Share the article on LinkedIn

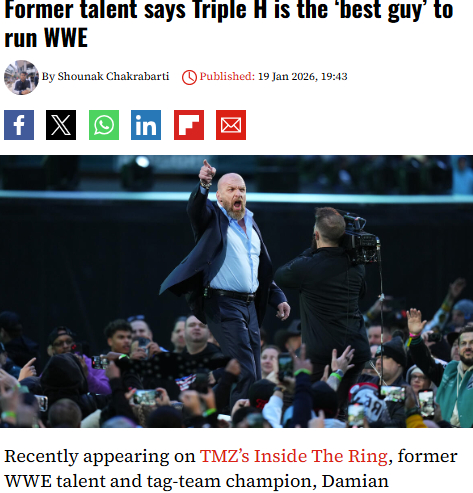pos(146,125)
